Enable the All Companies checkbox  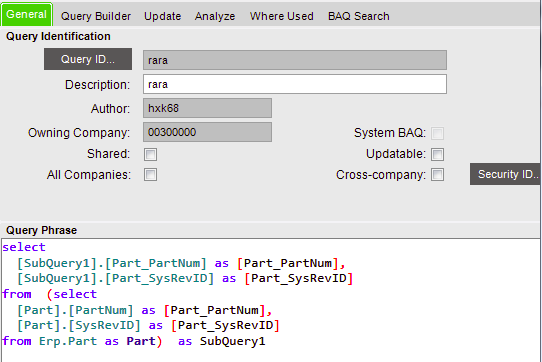[x=150, y=175]
